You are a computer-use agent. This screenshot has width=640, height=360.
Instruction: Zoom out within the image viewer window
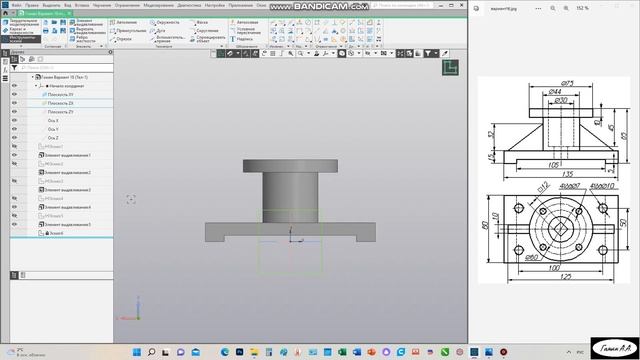553,8
